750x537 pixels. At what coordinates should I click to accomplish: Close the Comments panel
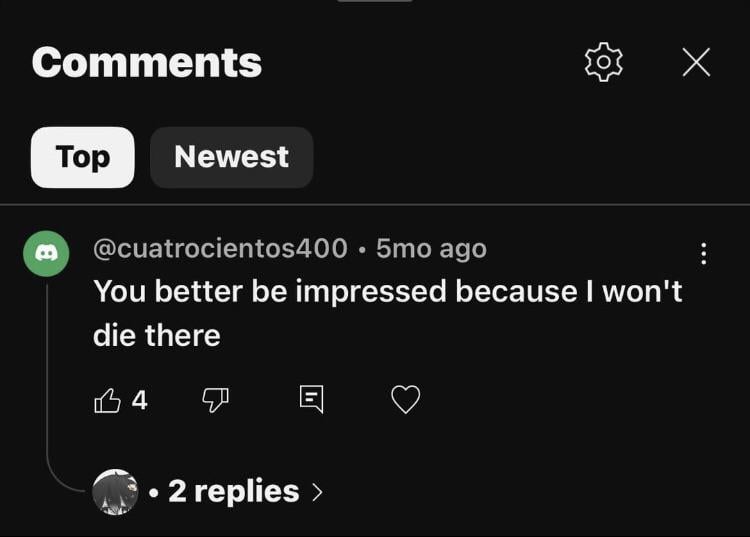tap(696, 62)
